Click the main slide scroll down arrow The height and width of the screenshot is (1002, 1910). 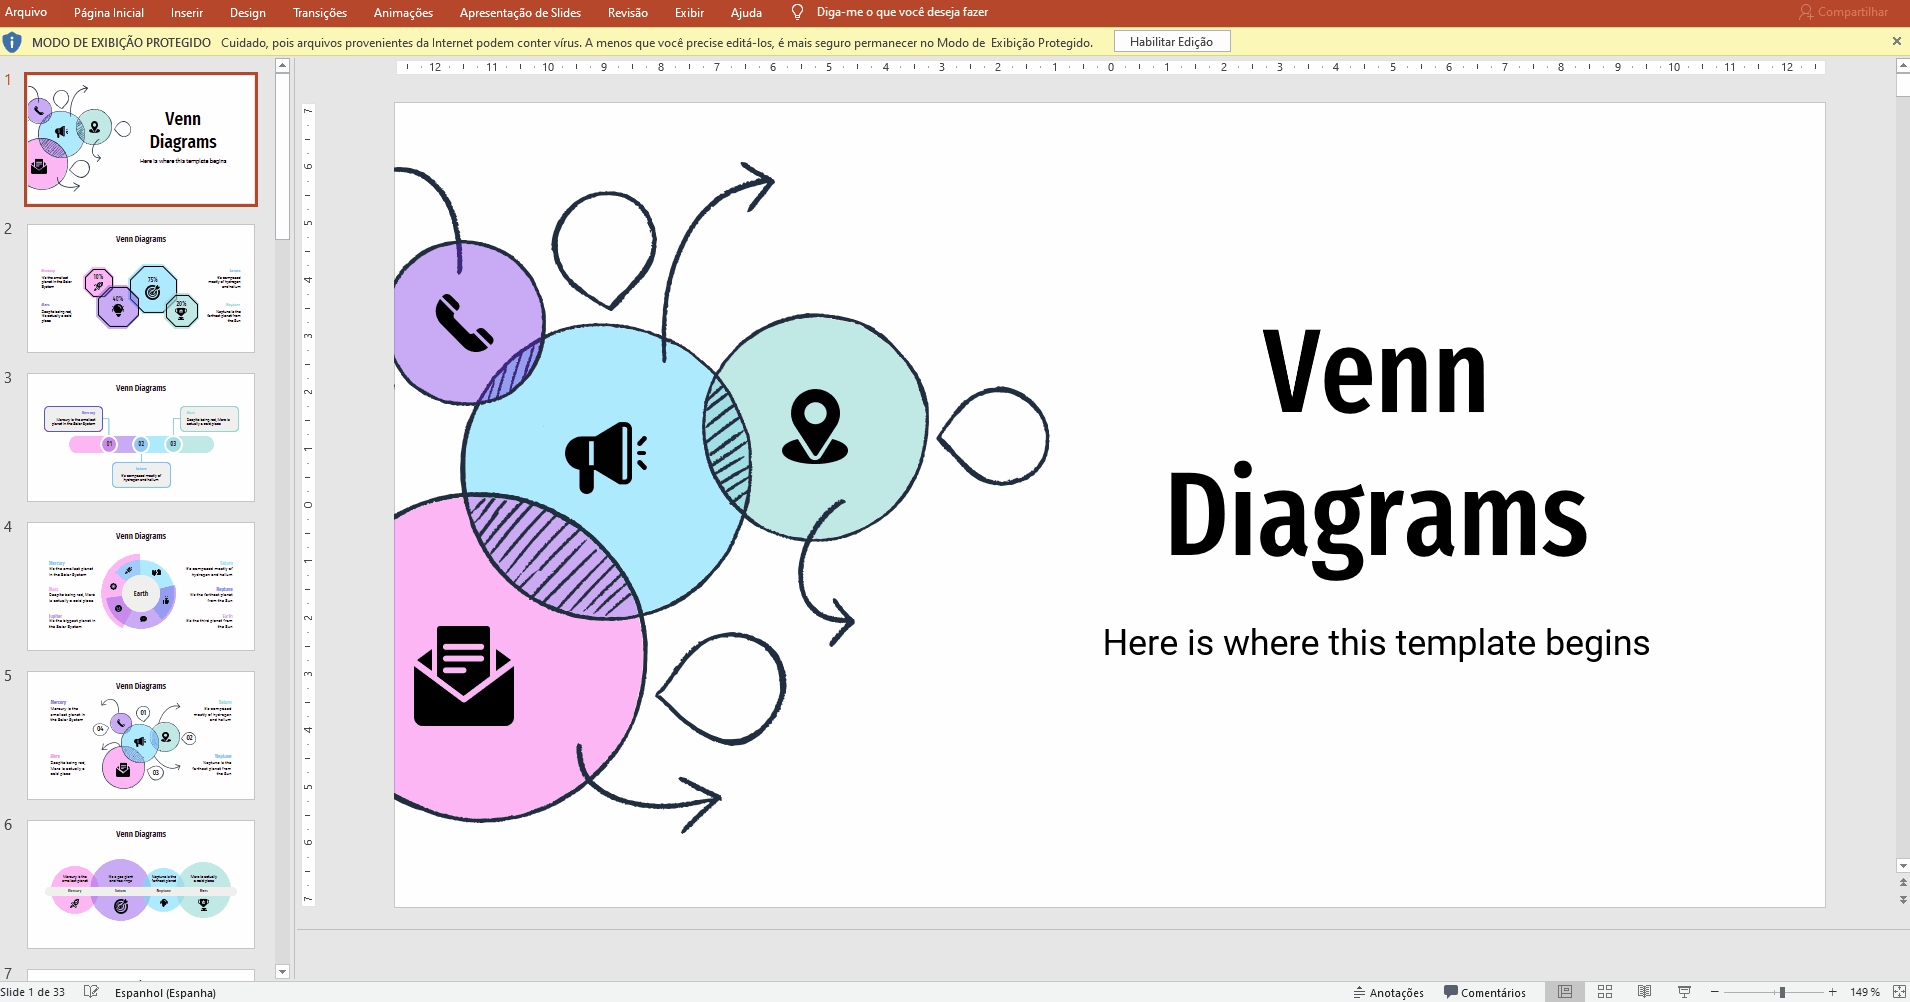click(1902, 866)
